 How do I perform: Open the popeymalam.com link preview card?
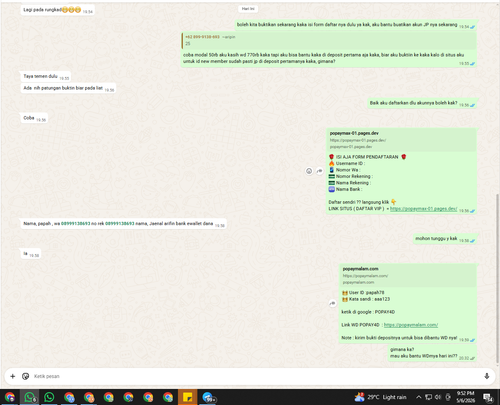pyautogui.click(x=408, y=275)
